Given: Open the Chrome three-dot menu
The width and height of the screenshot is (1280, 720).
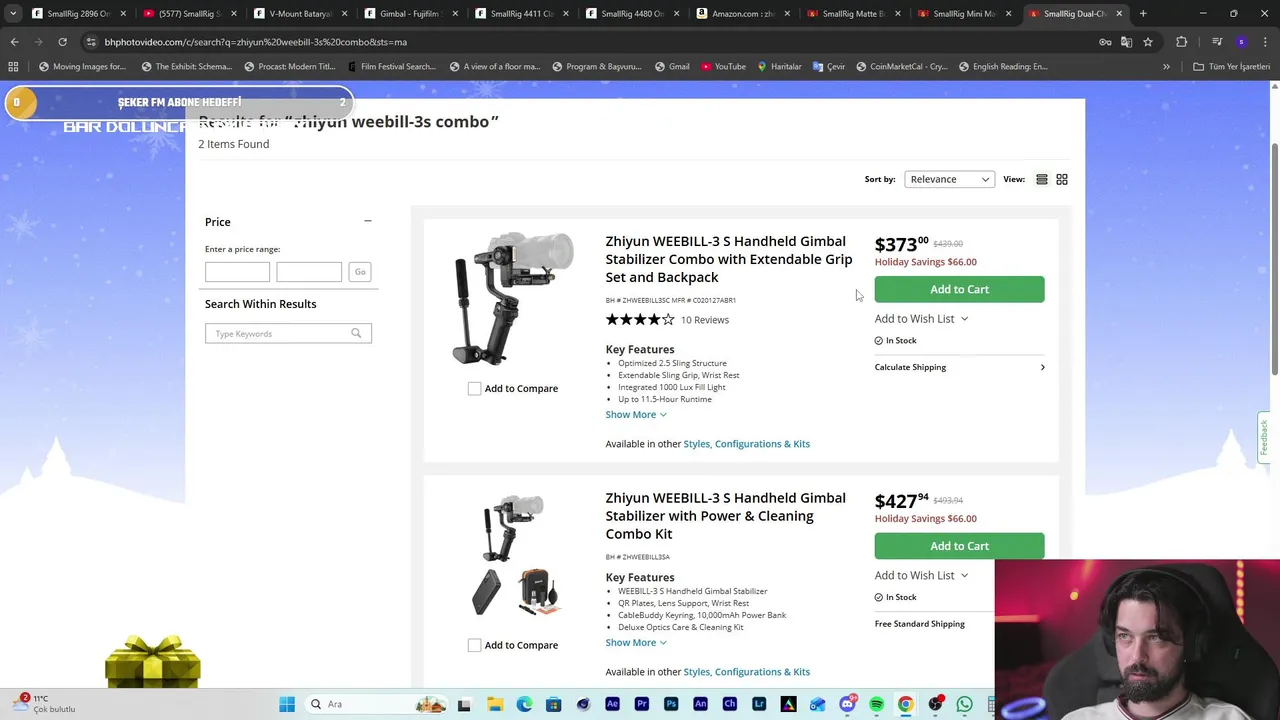Looking at the screenshot, I should click(x=1265, y=42).
